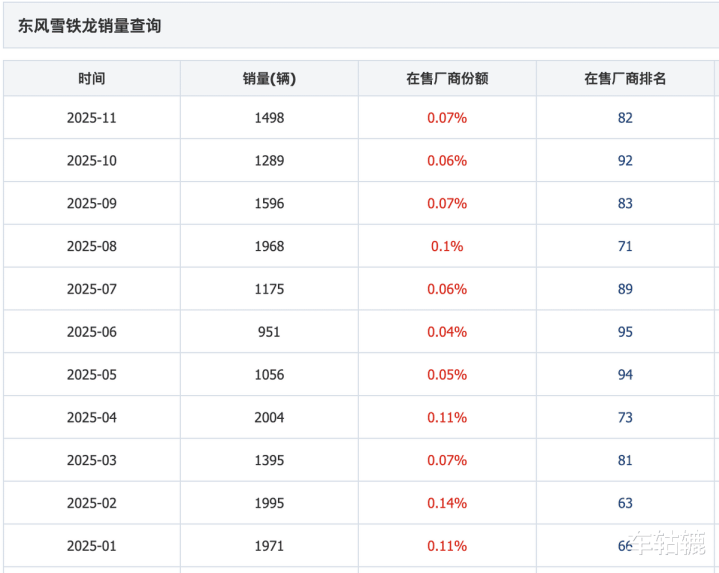719x573 pixels.
Task: Open the rank 95 link
Action: pos(625,331)
